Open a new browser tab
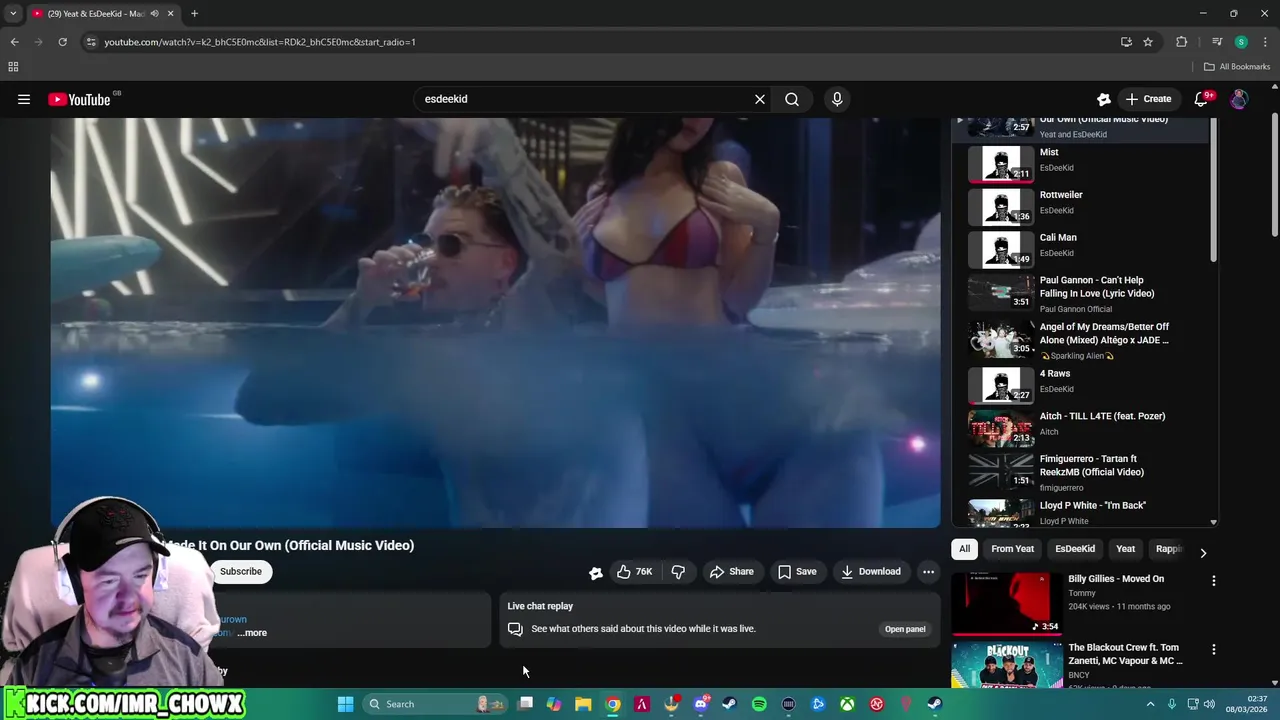Viewport: 1280px width, 720px height. (x=194, y=14)
